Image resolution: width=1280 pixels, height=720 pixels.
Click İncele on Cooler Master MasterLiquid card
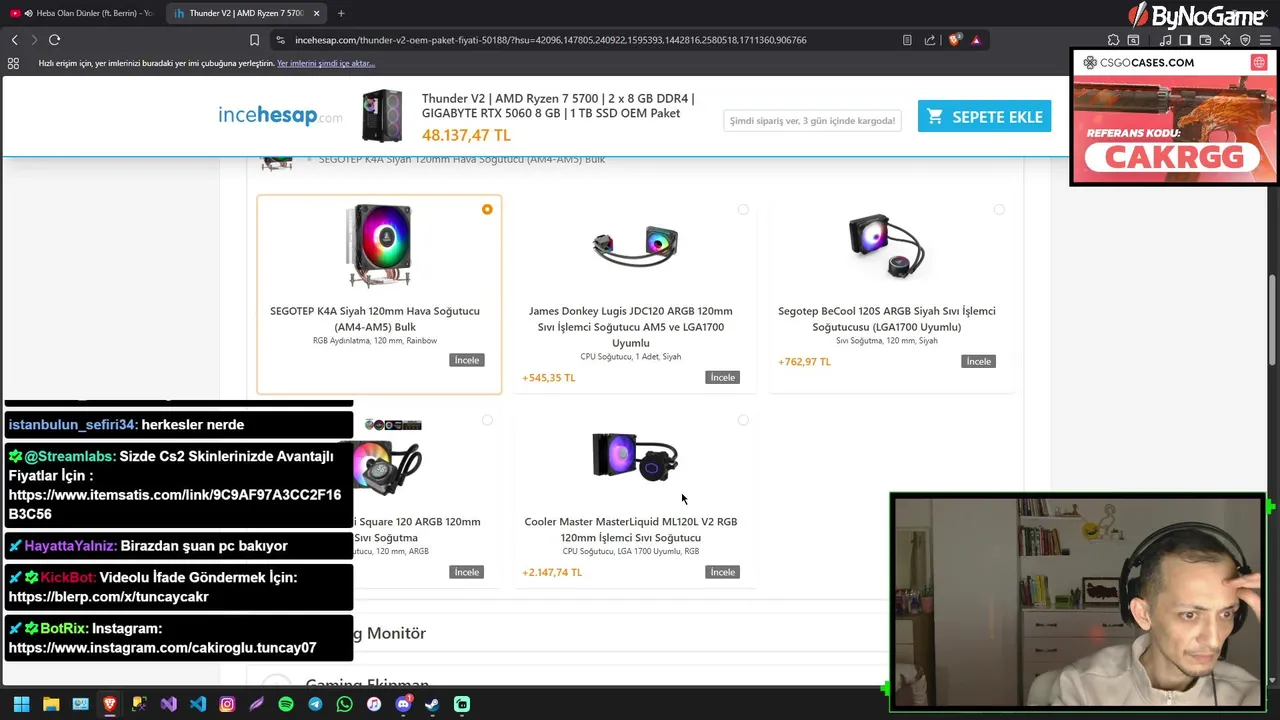[723, 572]
